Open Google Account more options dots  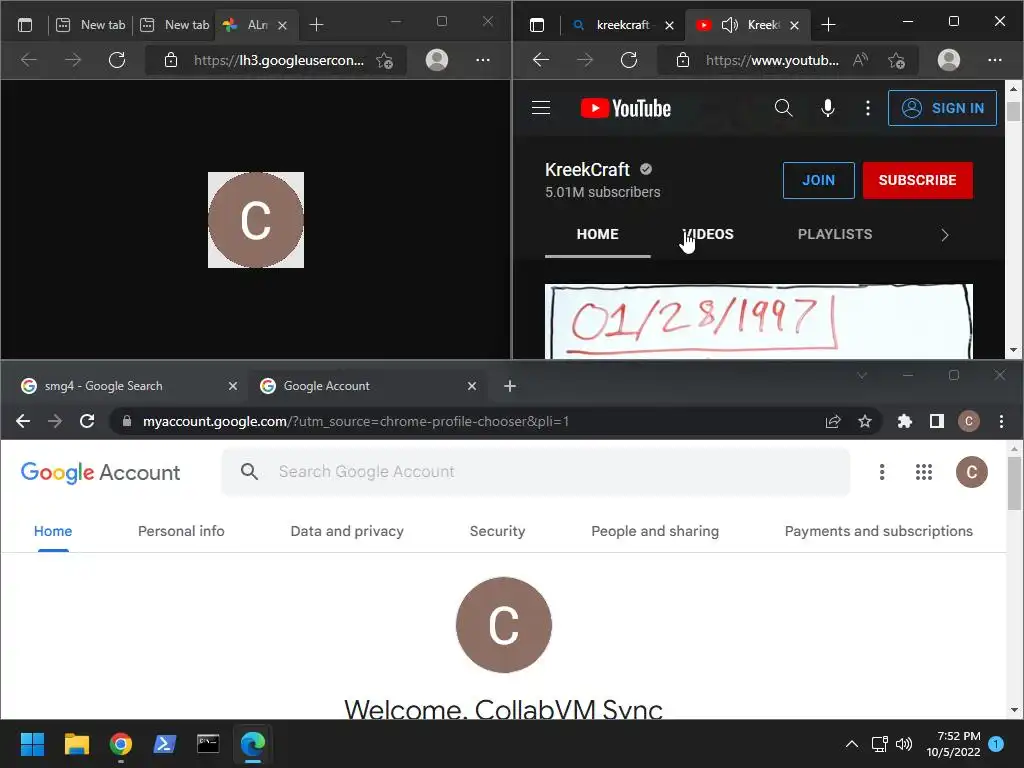[882, 472]
